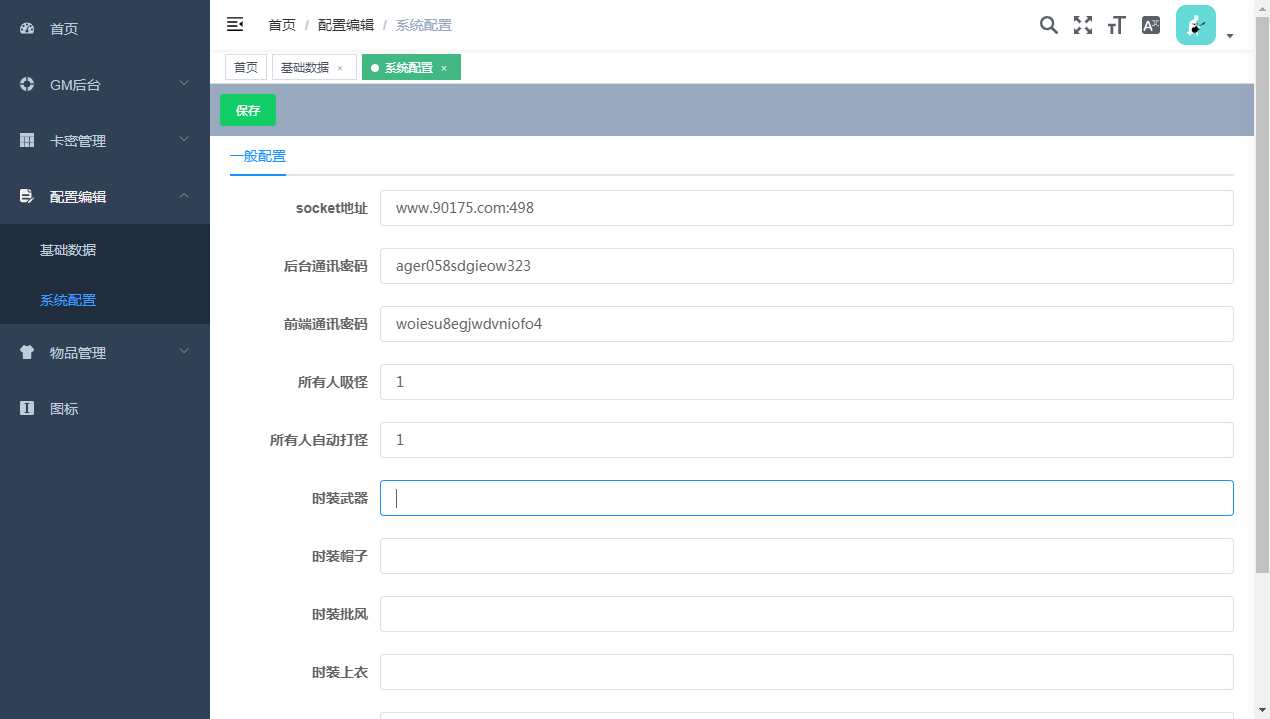Switch to the 基础数据 tab
Viewport: 1270px width, 719px height.
[x=307, y=67]
